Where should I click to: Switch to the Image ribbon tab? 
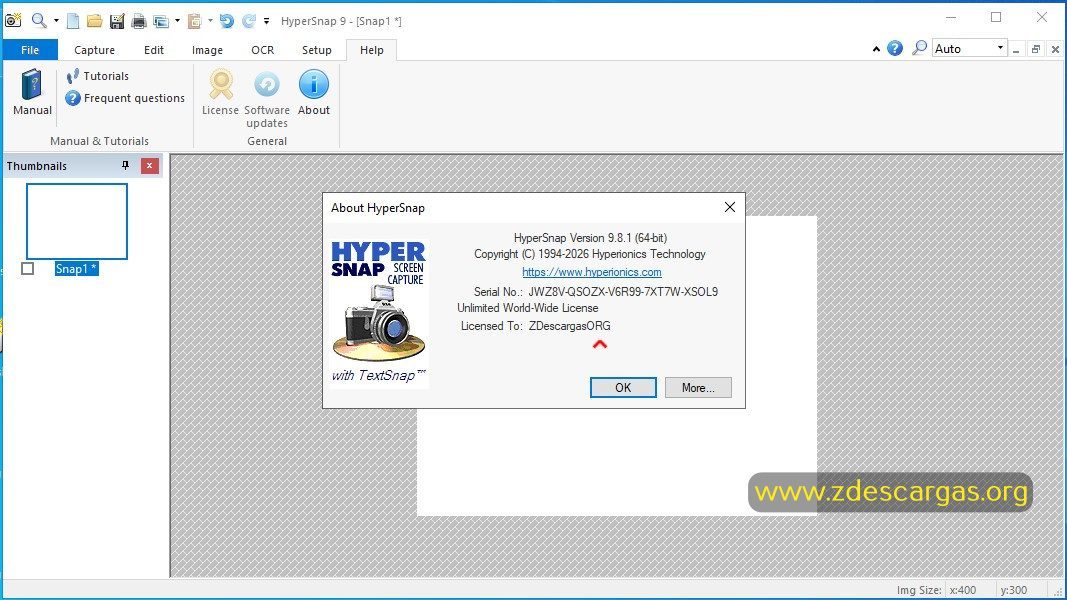tap(208, 50)
